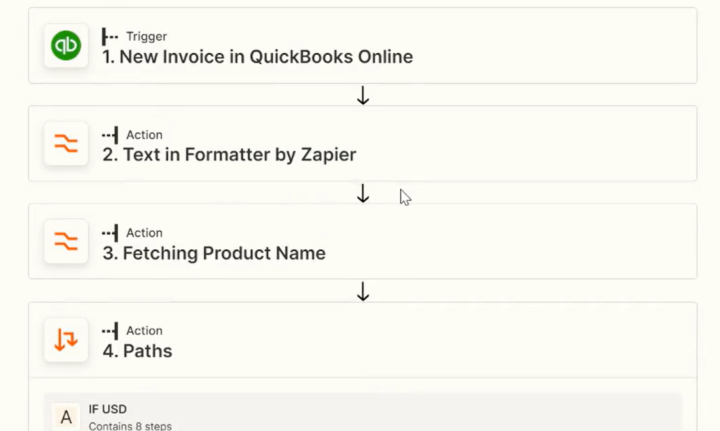Click the path A letter badge
Screen dimensions: 720x431
(x=66, y=417)
